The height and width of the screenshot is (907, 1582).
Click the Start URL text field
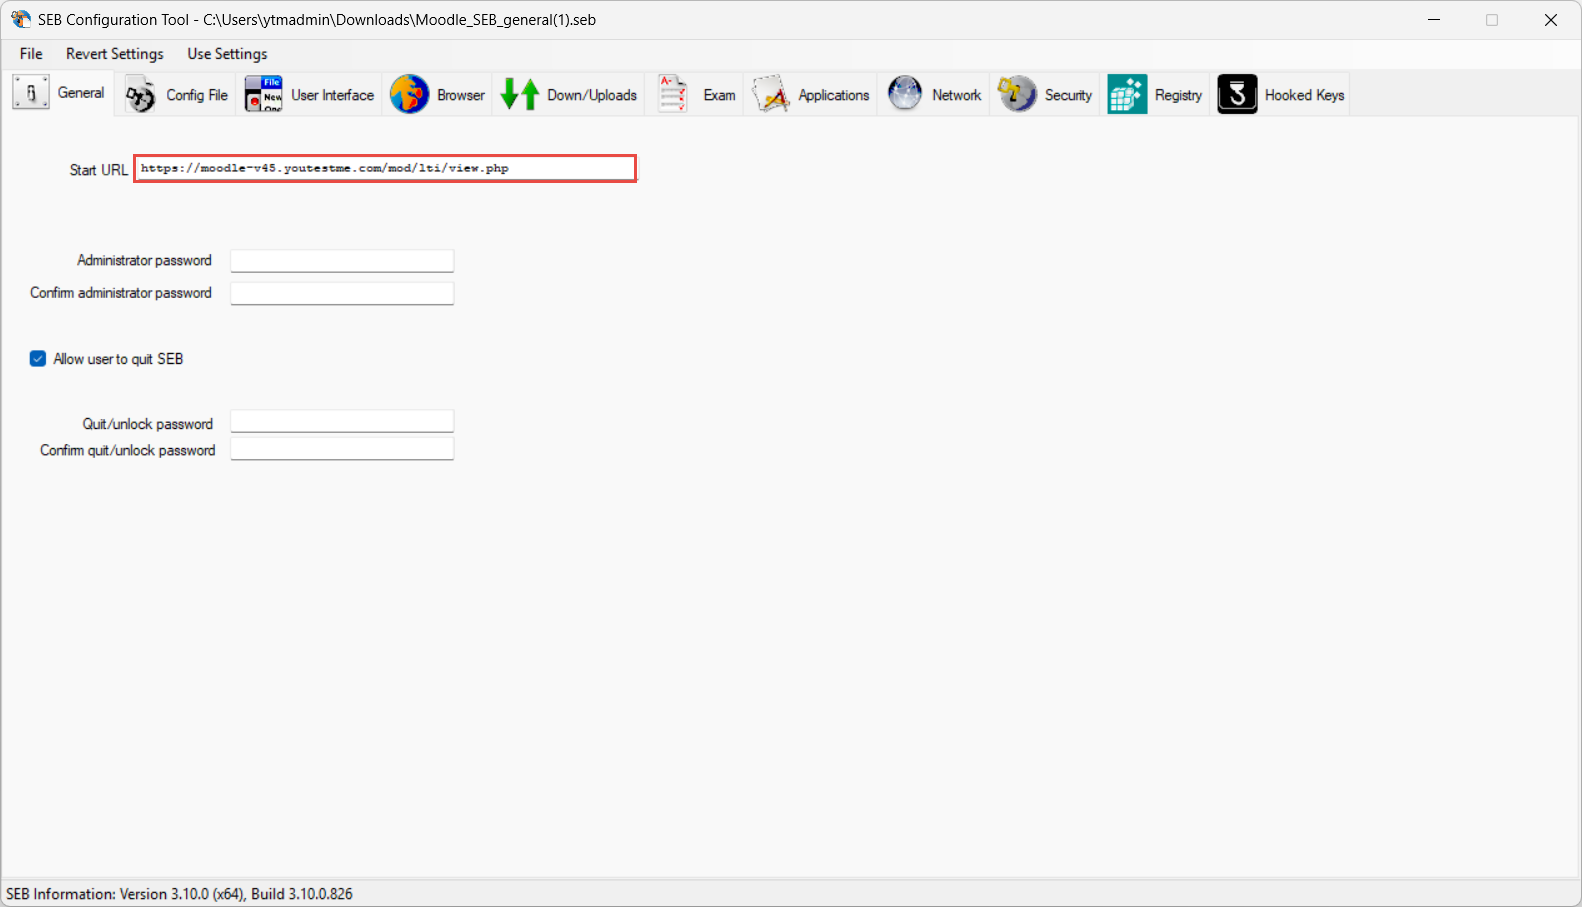(x=385, y=169)
